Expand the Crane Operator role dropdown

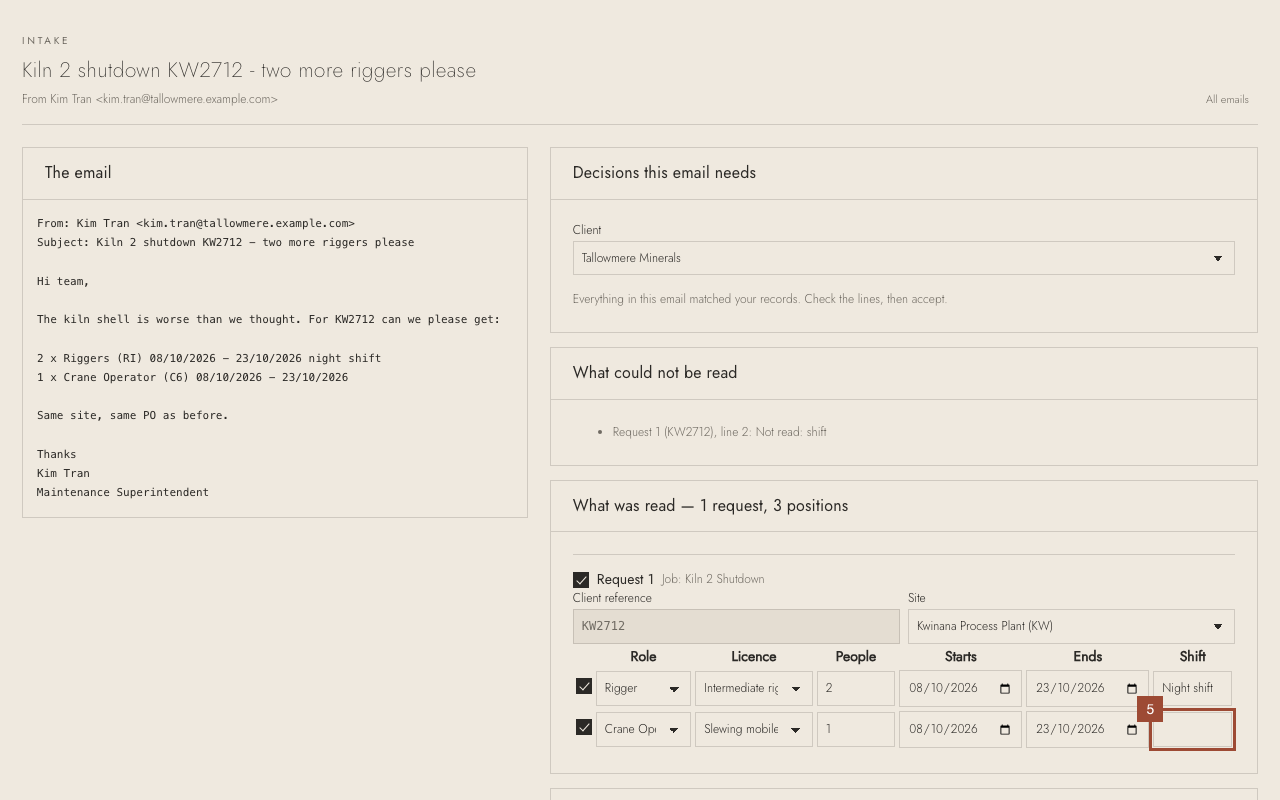click(x=643, y=729)
